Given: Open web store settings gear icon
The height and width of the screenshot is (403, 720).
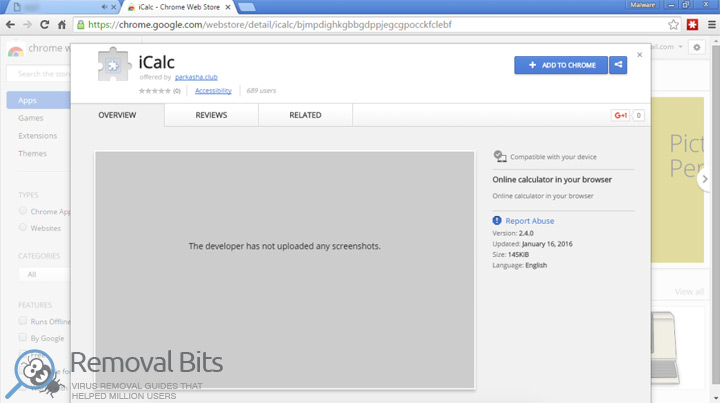Looking at the screenshot, I should pyautogui.click(x=697, y=47).
